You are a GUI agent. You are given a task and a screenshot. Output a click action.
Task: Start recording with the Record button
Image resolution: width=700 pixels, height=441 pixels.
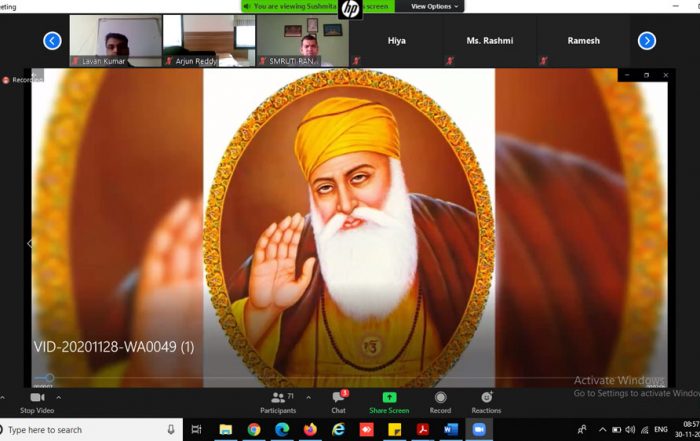pyautogui.click(x=440, y=403)
